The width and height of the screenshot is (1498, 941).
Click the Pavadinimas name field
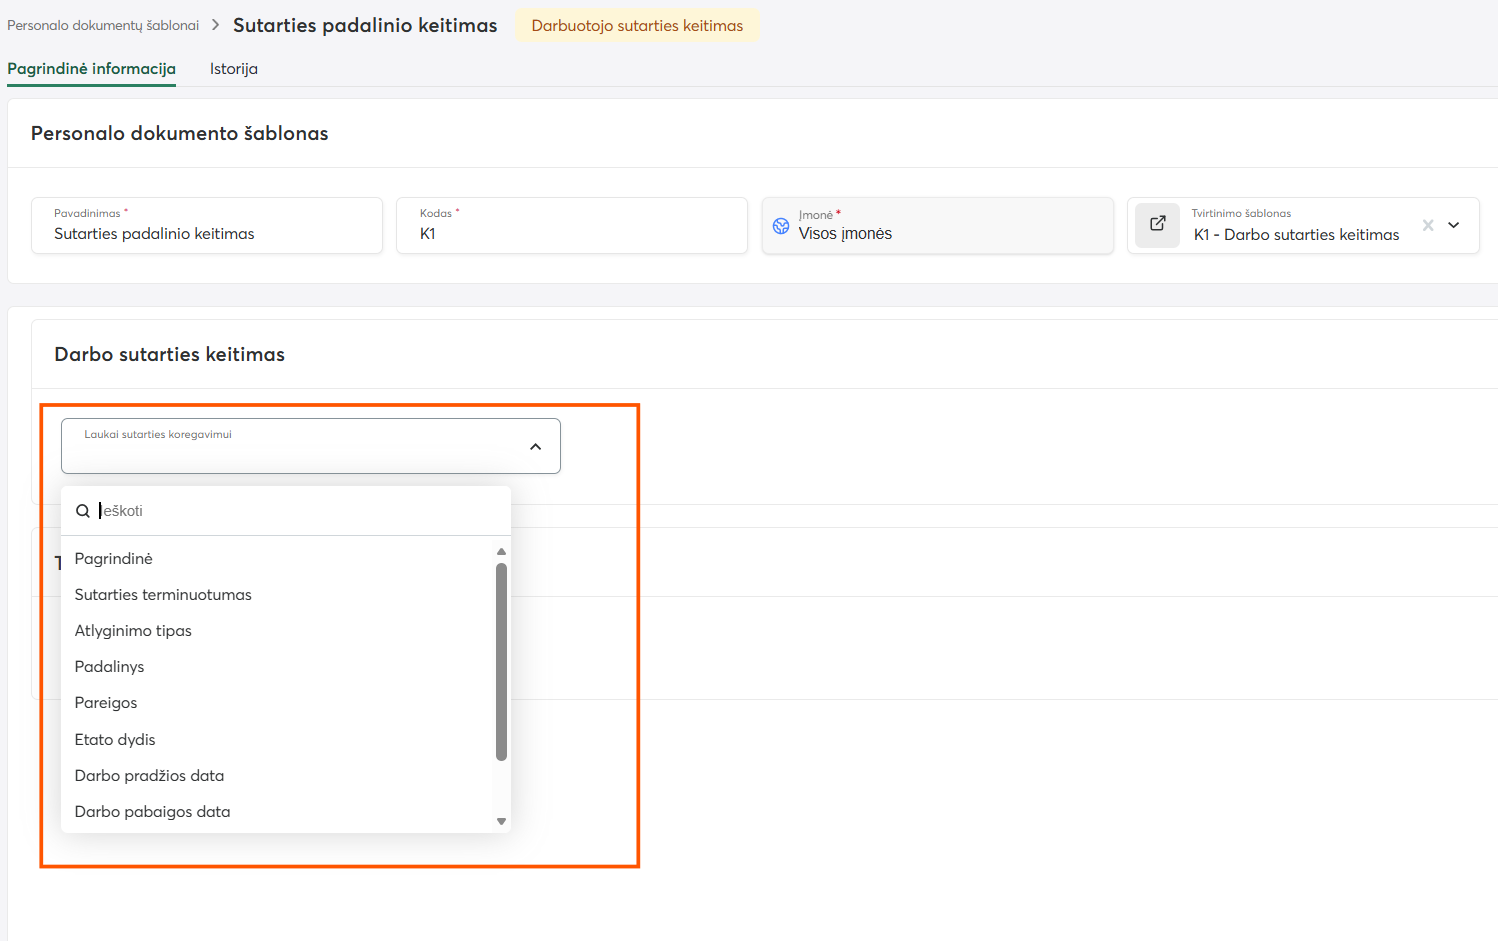[x=207, y=225]
